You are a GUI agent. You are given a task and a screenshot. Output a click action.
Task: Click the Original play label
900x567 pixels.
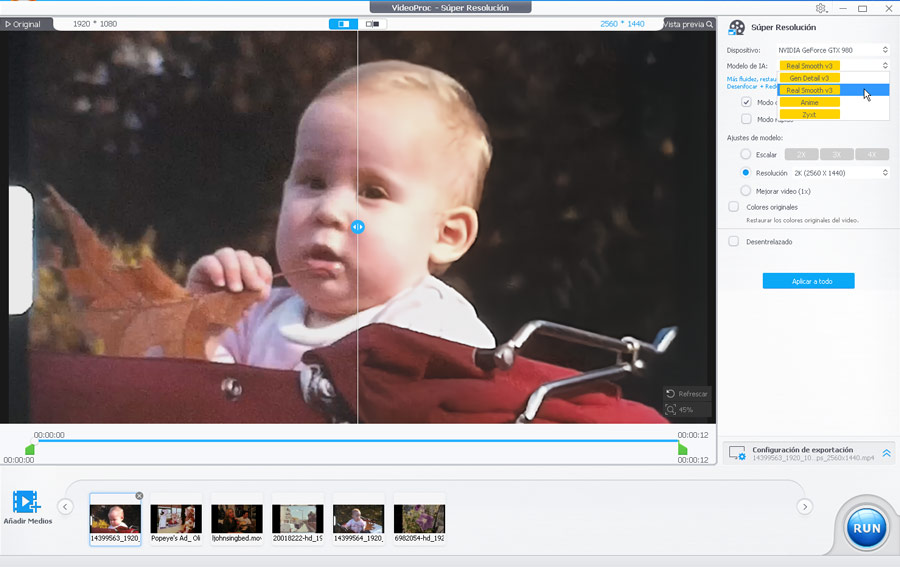point(23,24)
